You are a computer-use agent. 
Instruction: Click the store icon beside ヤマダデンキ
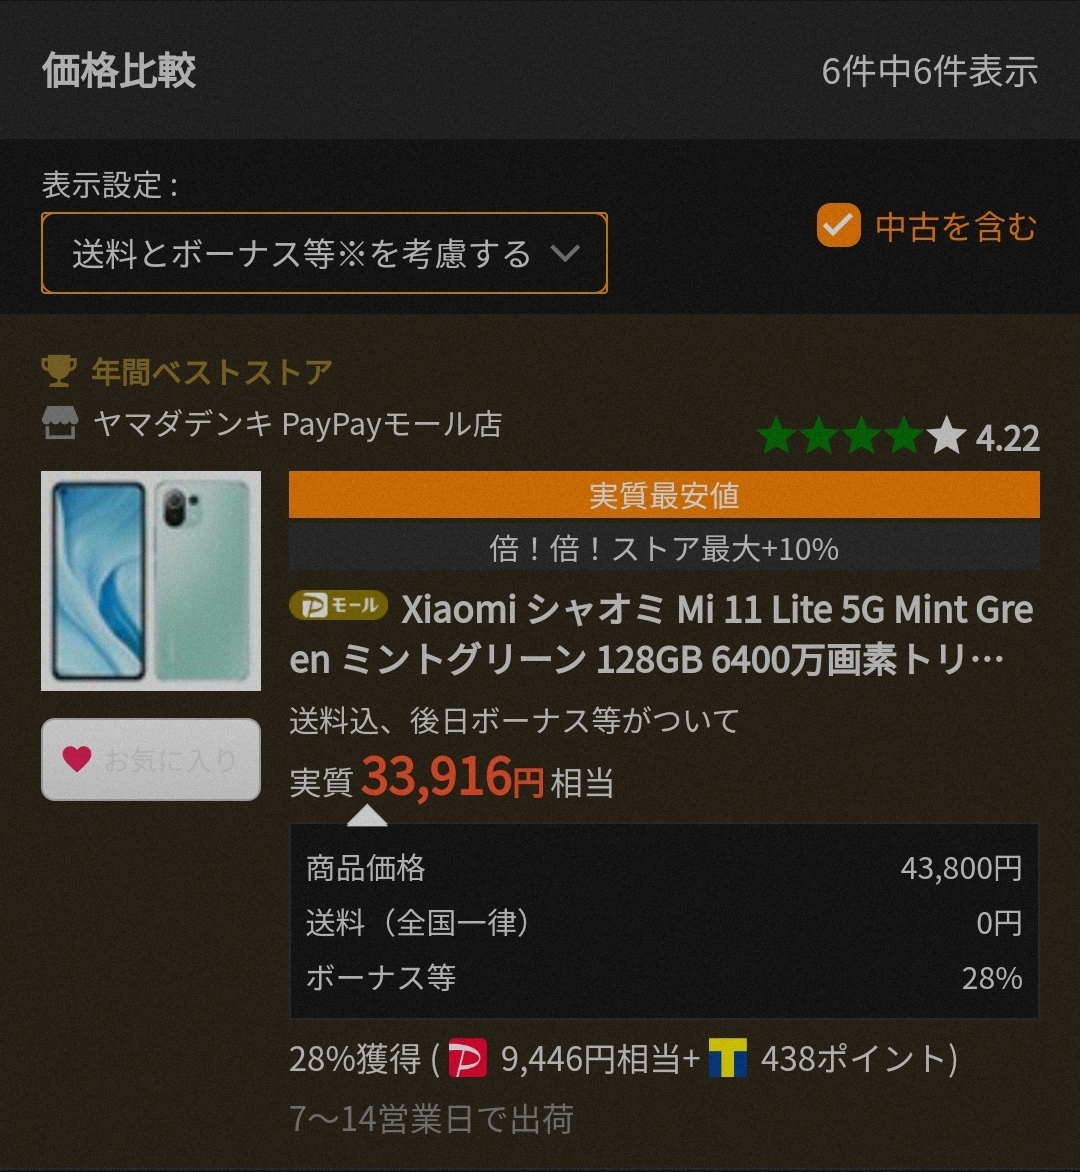pyautogui.click(x=60, y=423)
